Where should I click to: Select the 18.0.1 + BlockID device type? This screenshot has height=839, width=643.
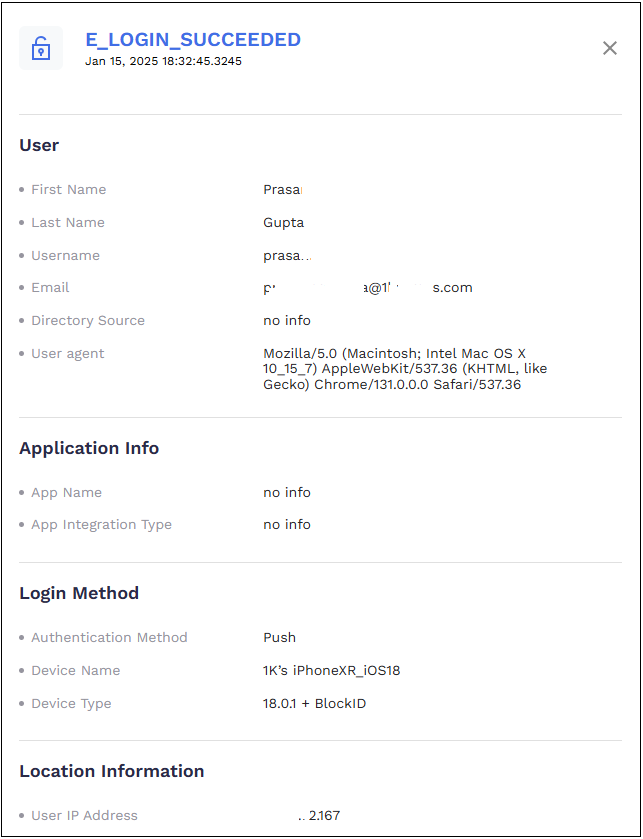click(x=314, y=703)
